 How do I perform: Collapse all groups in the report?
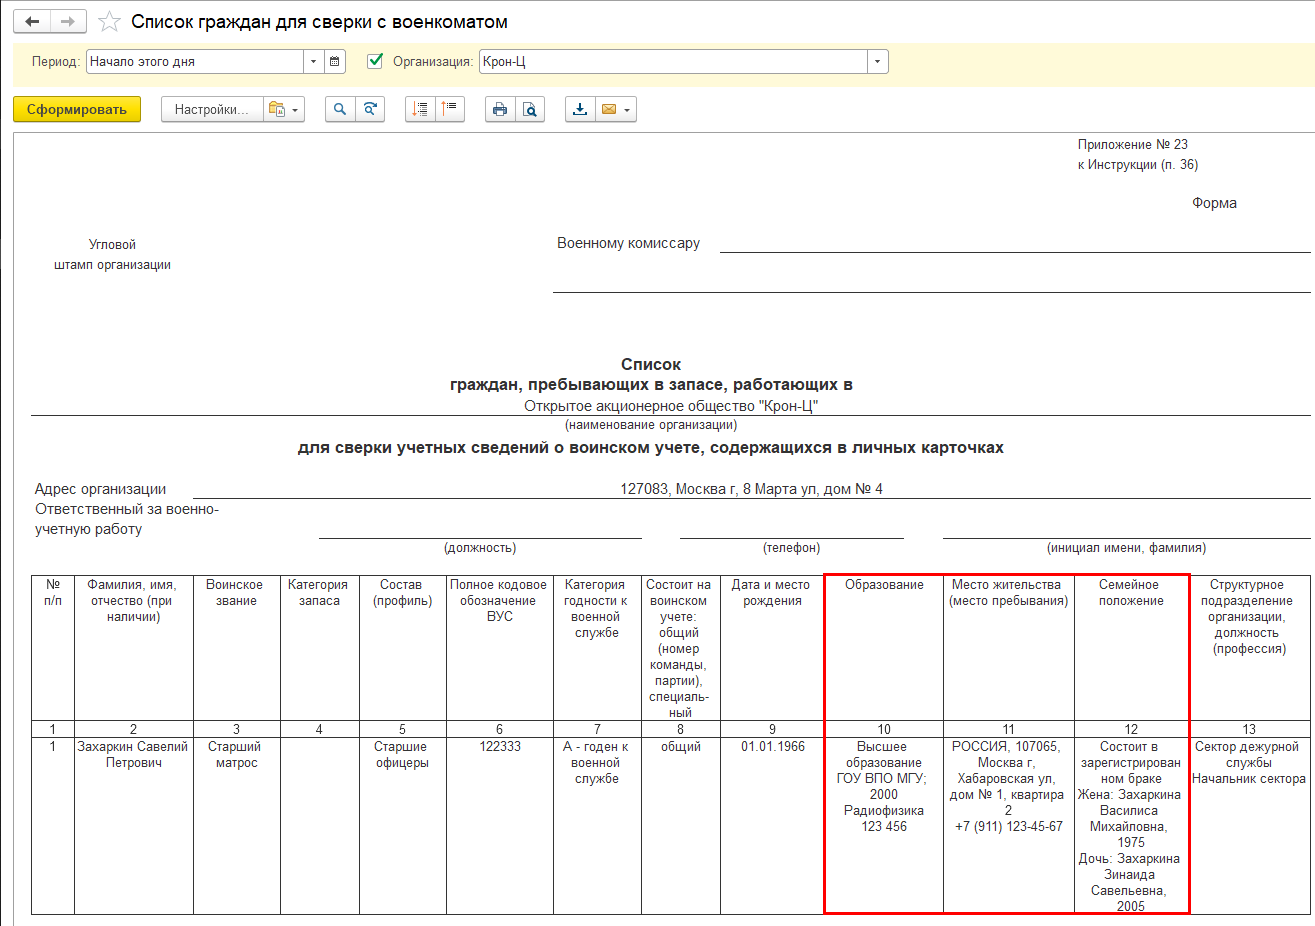pos(449,110)
